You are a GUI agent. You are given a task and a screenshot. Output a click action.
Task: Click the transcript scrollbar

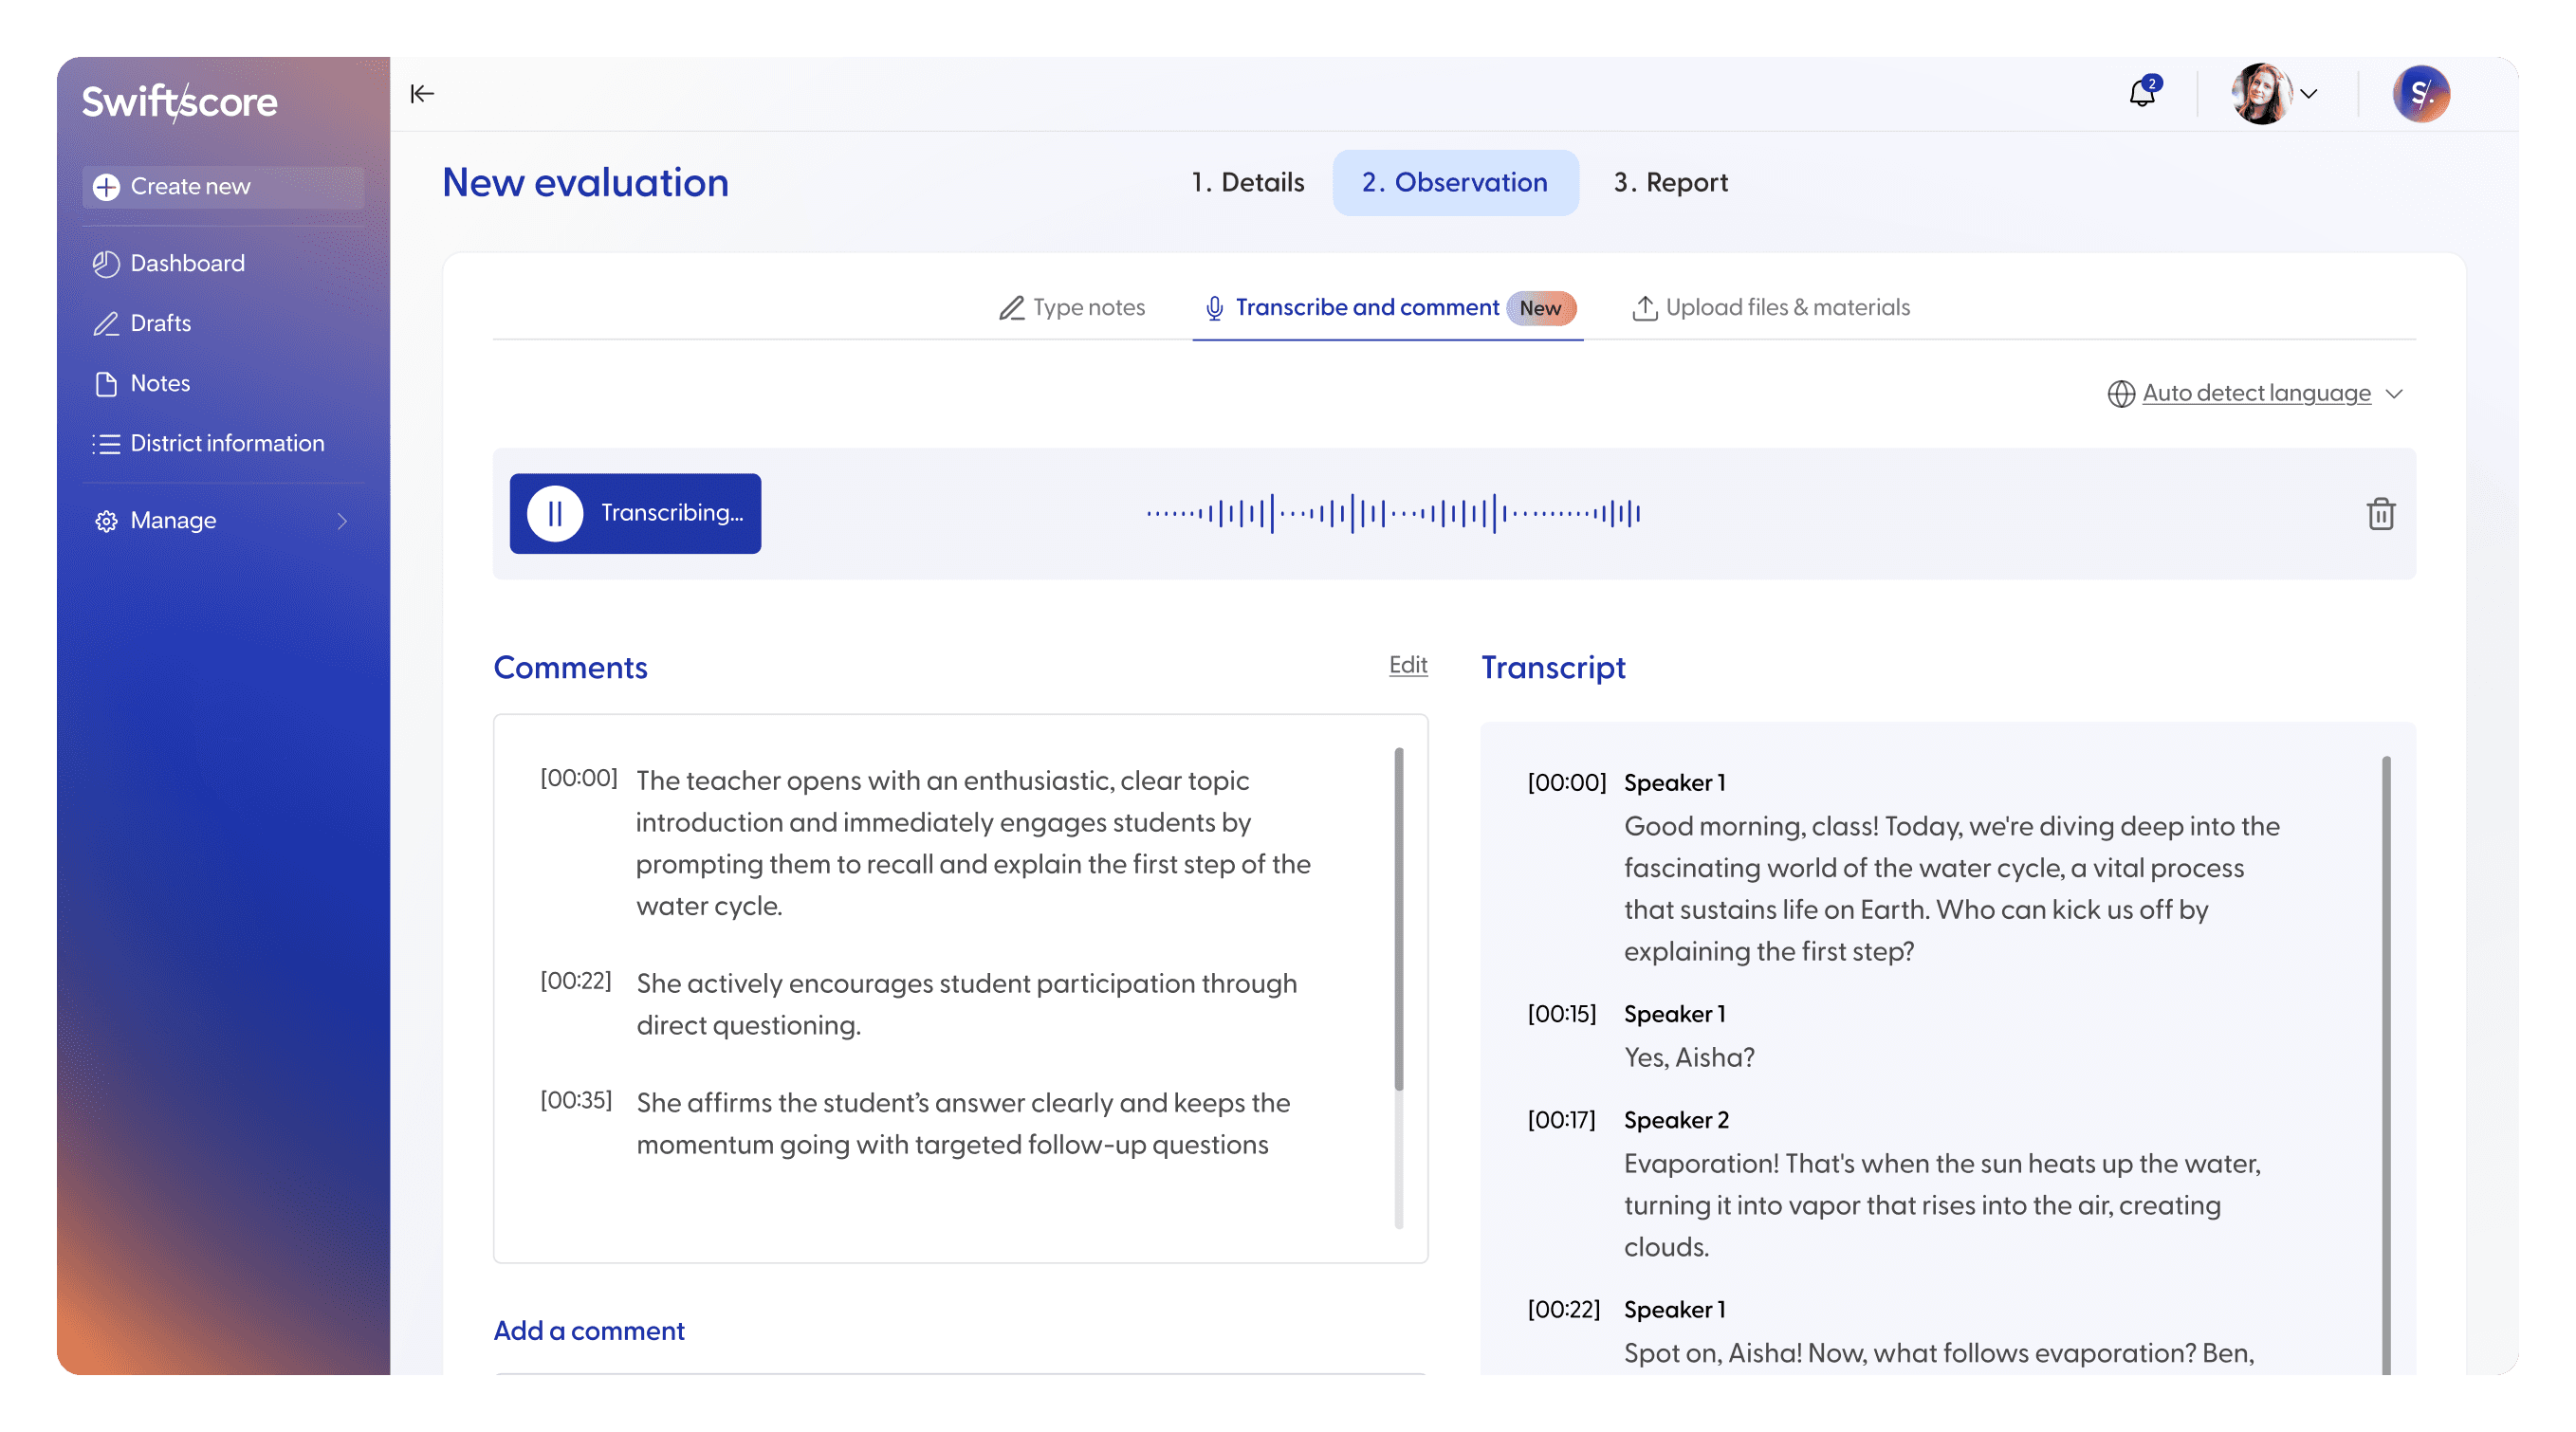coord(2386,1050)
